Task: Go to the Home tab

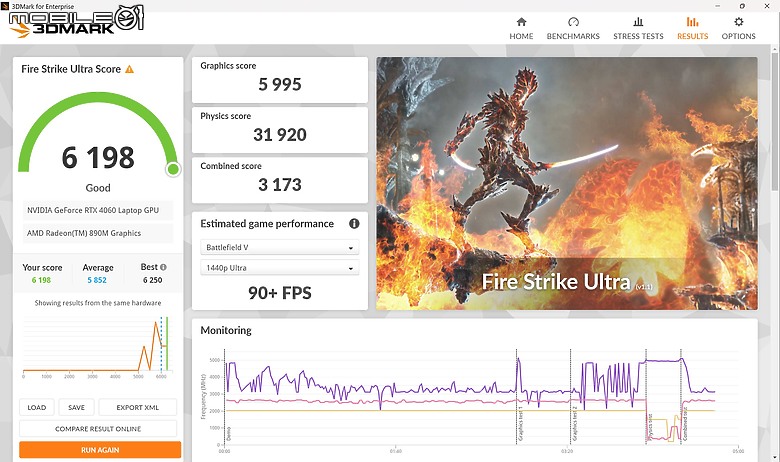Action: (x=521, y=29)
